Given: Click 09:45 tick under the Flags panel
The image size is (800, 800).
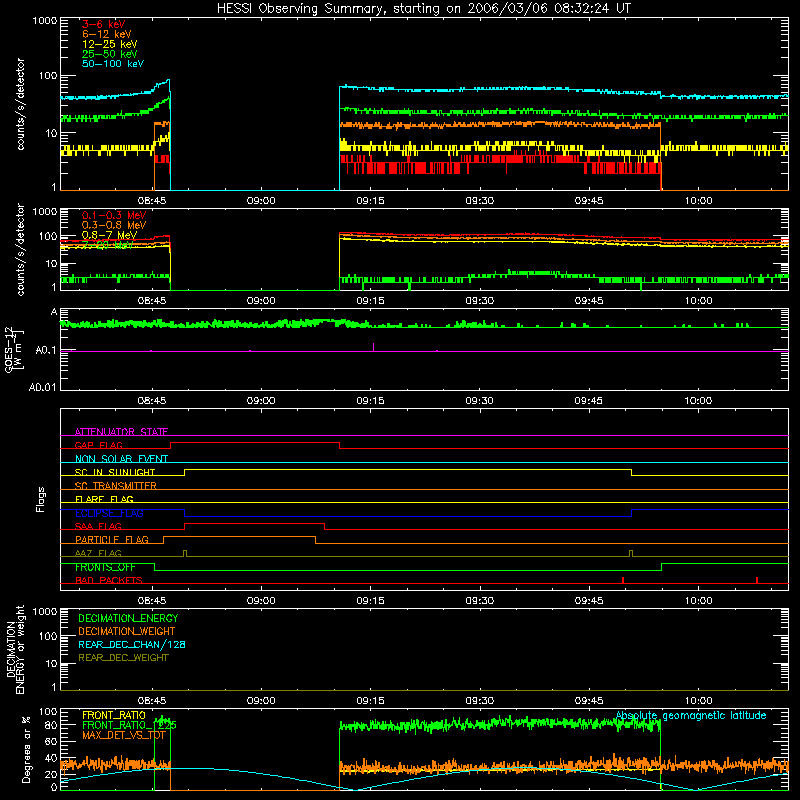Looking at the screenshot, I should pyautogui.click(x=589, y=601).
